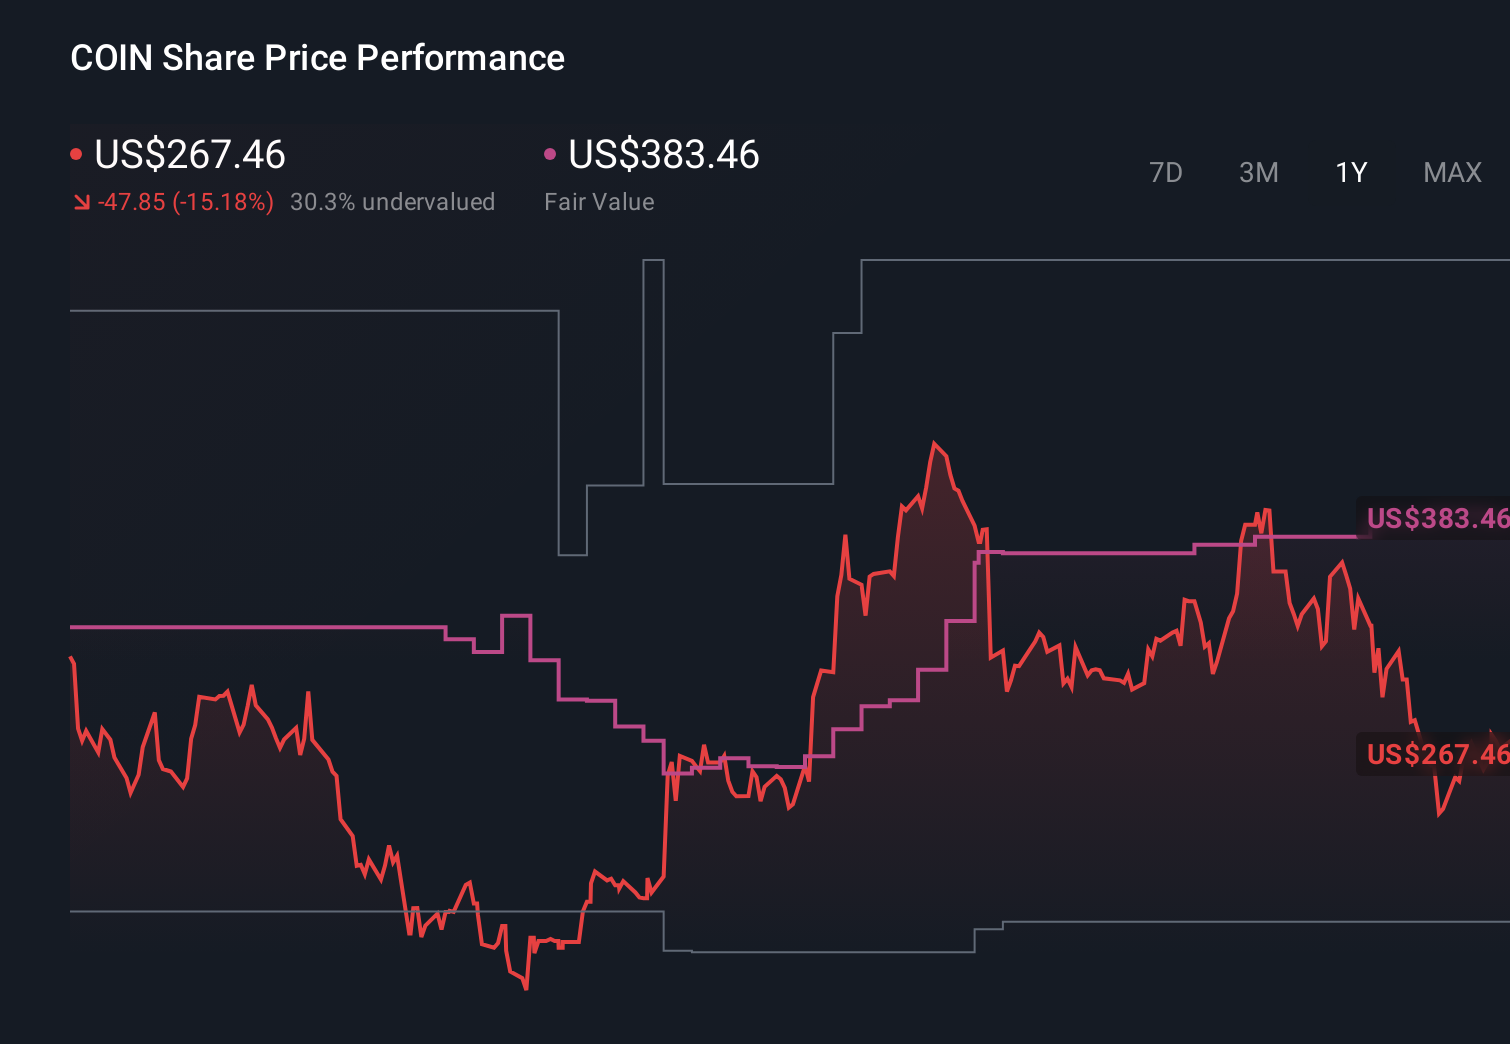The width and height of the screenshot is (1510, 1044).
Task: Click the highest peak of the red price line
Action: (x=934, y=440)
